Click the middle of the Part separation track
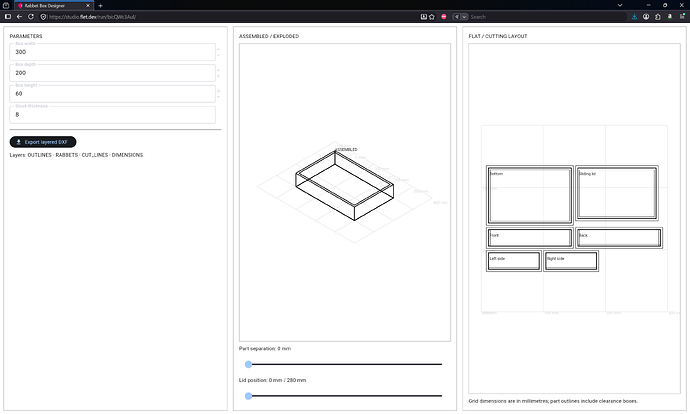The height and width of the screenshot is (414, 690). click(x=345, y=364)
